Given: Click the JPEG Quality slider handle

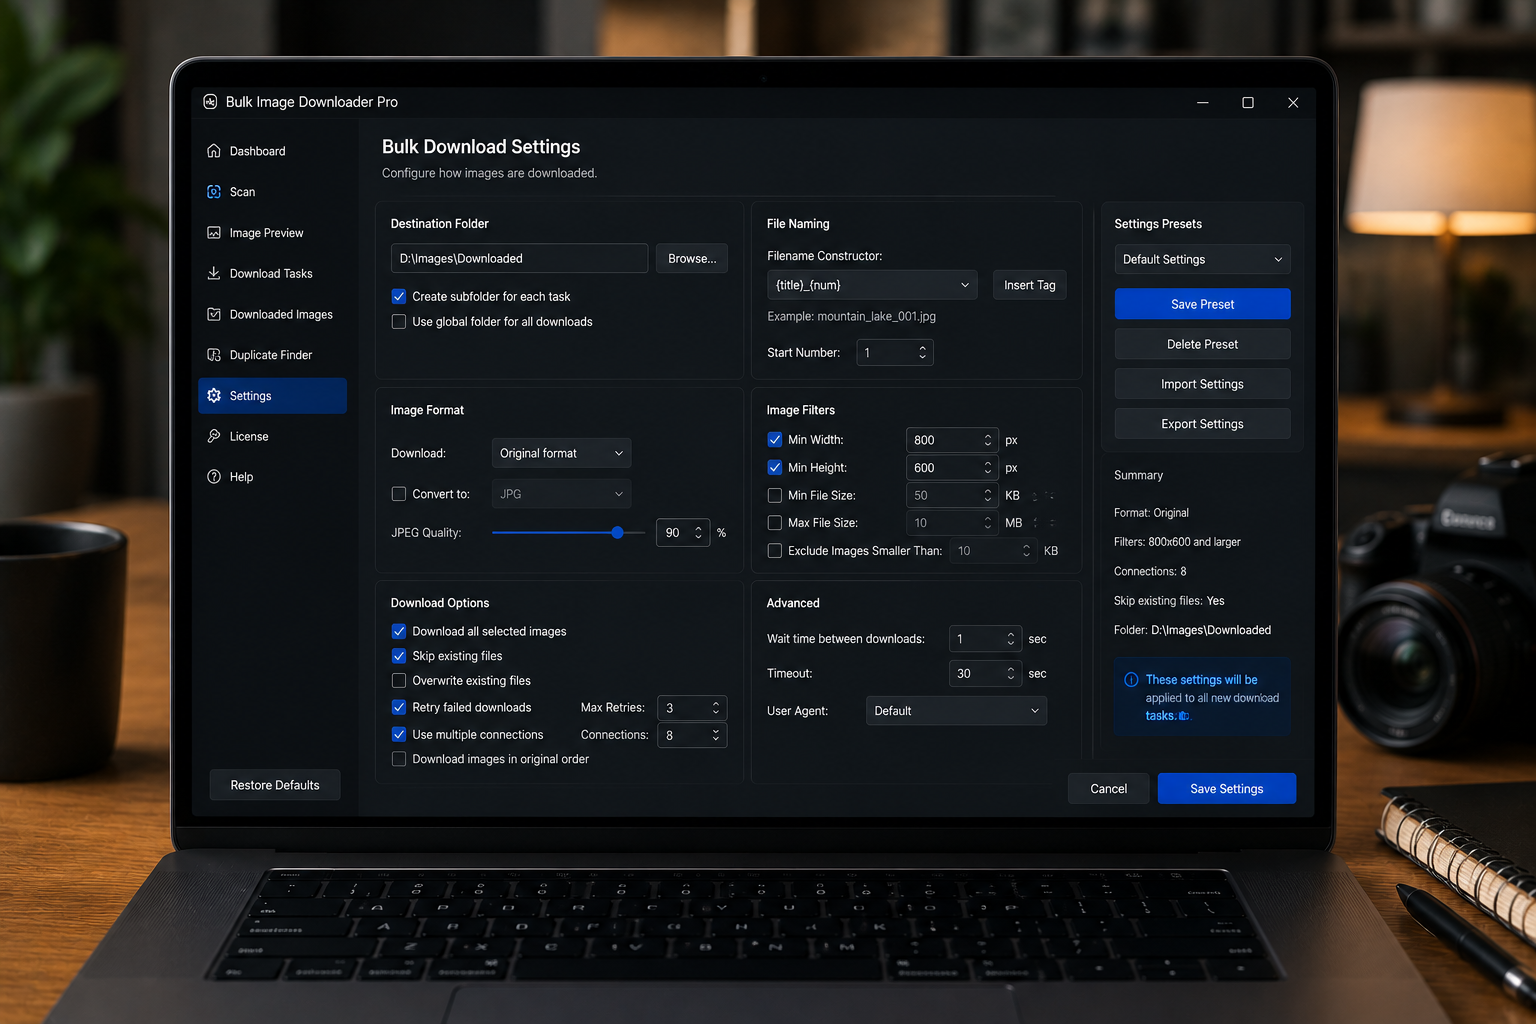Looking at the screenshot, I should coord(618,533).
